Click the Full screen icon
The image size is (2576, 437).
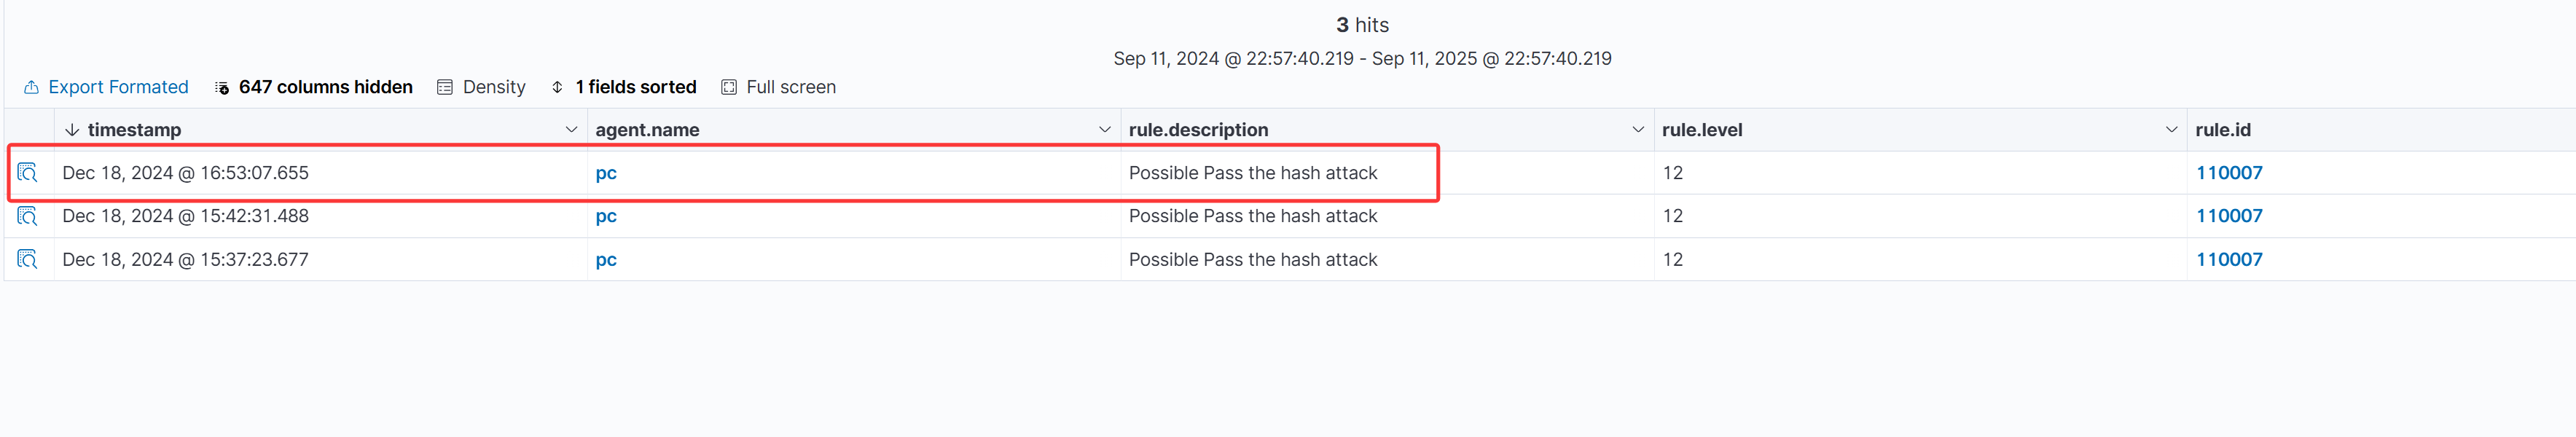pos(729,87)
